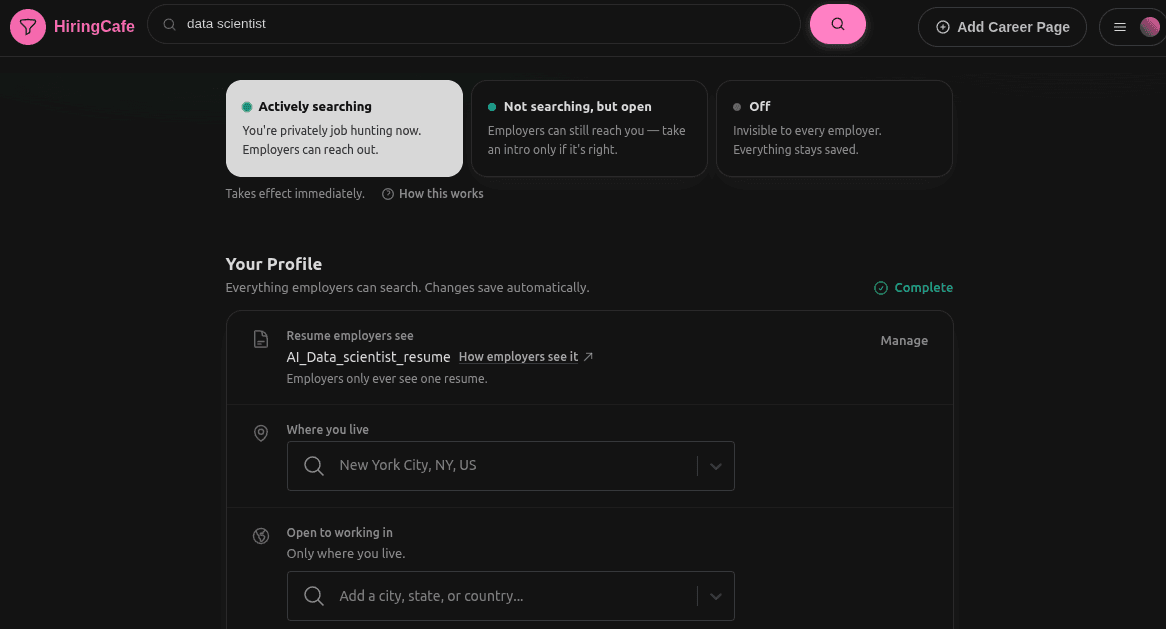The width and height of the screenshot is (1166, 629).
Task: Click Everything employers can search description
Action: [x=408, y=288]
